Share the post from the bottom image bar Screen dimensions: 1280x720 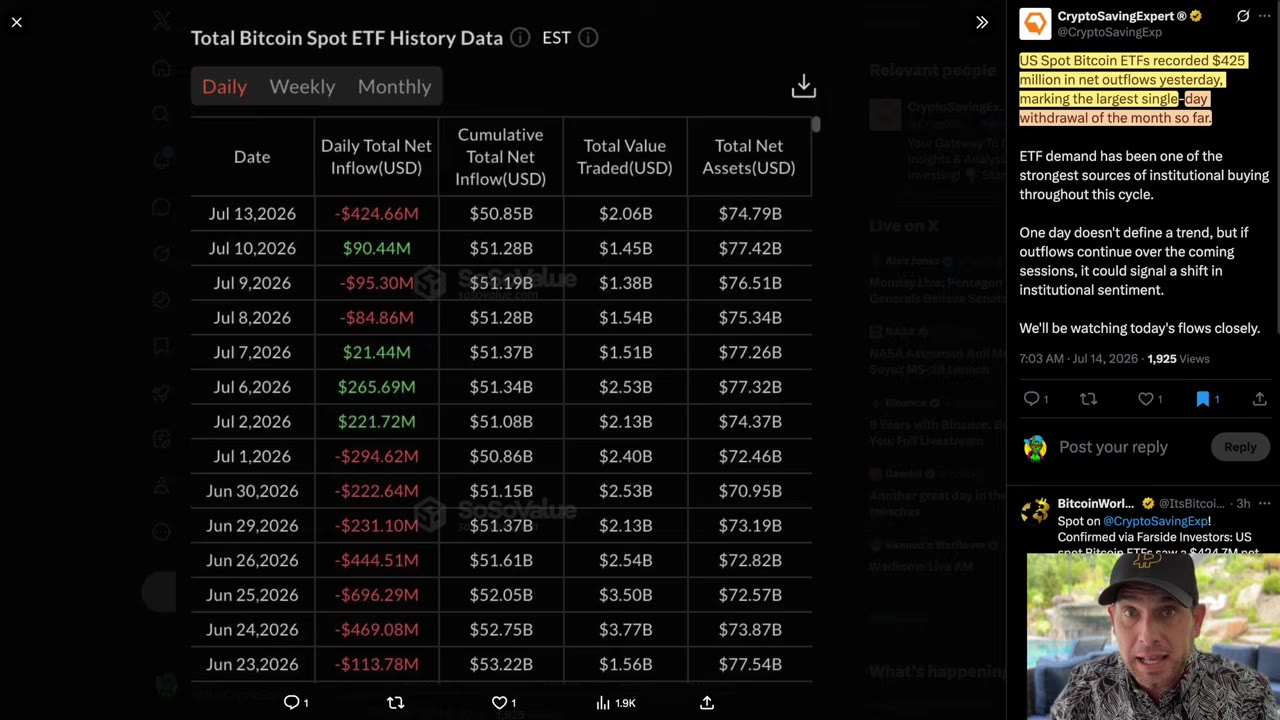(707, 703)
